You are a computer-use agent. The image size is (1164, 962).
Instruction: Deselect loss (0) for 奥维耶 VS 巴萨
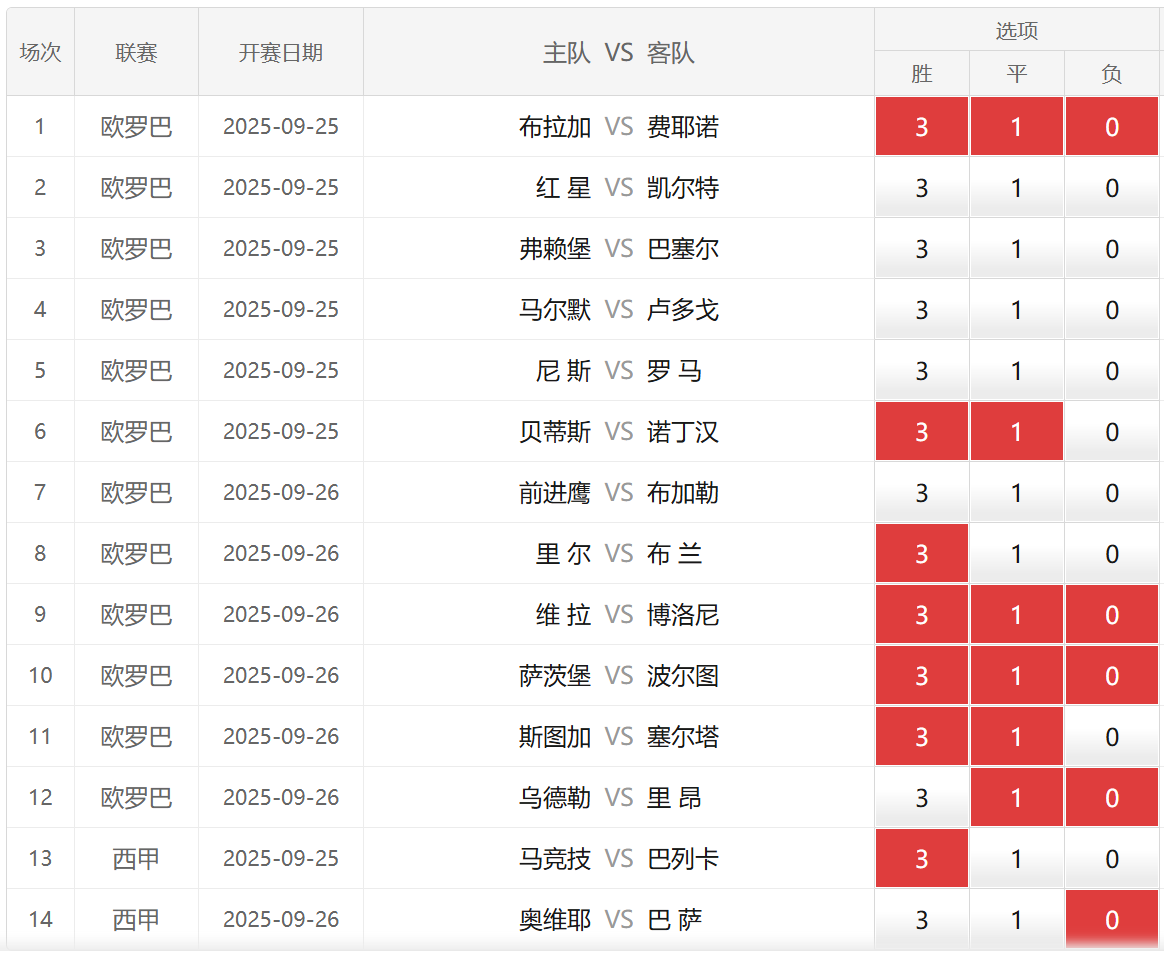pyautogui.click(x=1111, y=920)
